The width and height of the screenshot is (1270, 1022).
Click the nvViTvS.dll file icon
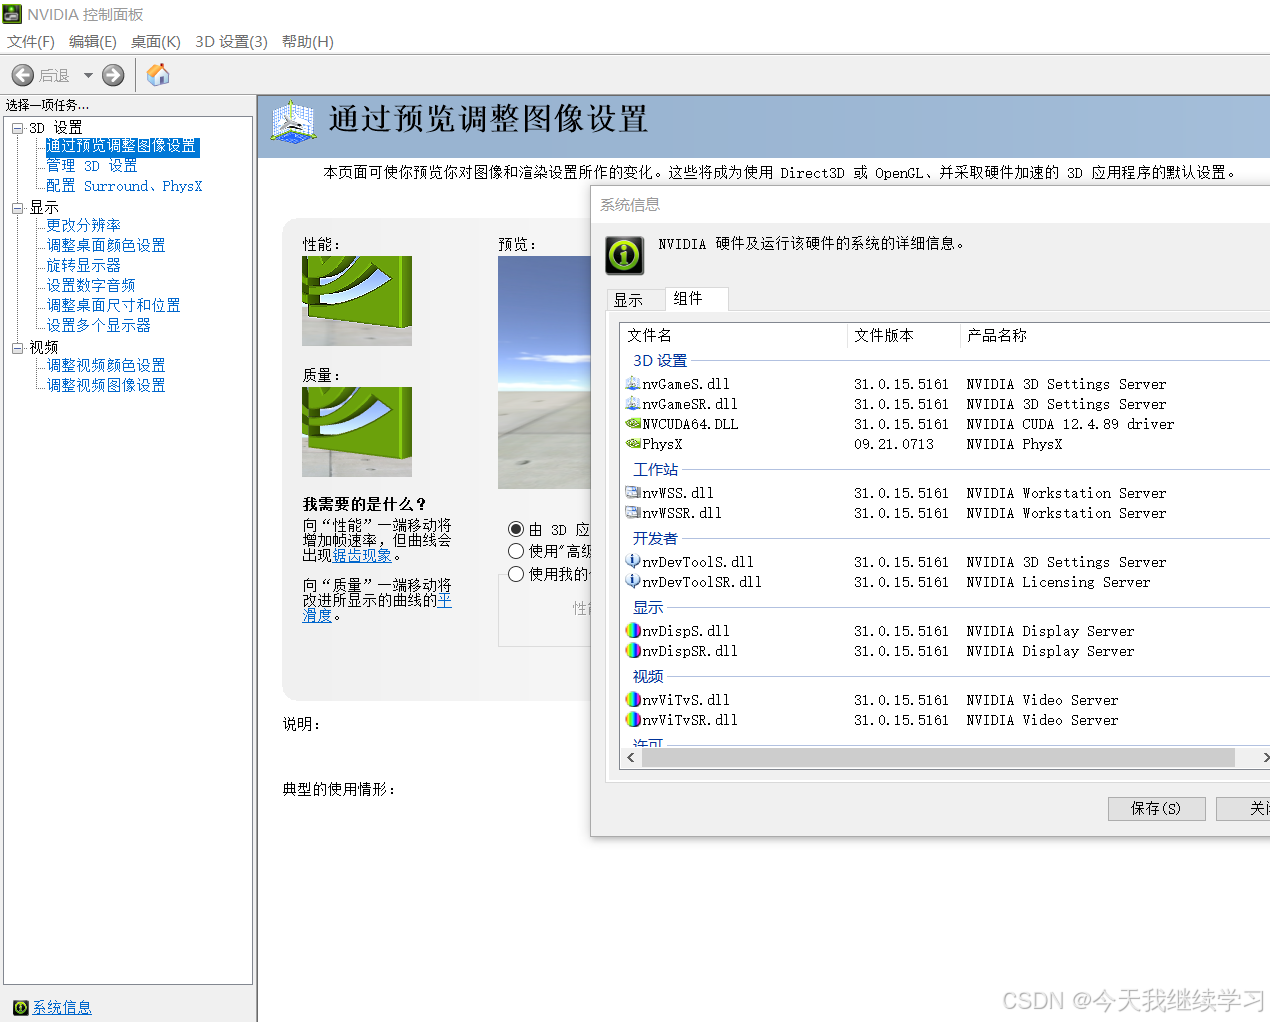pos(633,699)
